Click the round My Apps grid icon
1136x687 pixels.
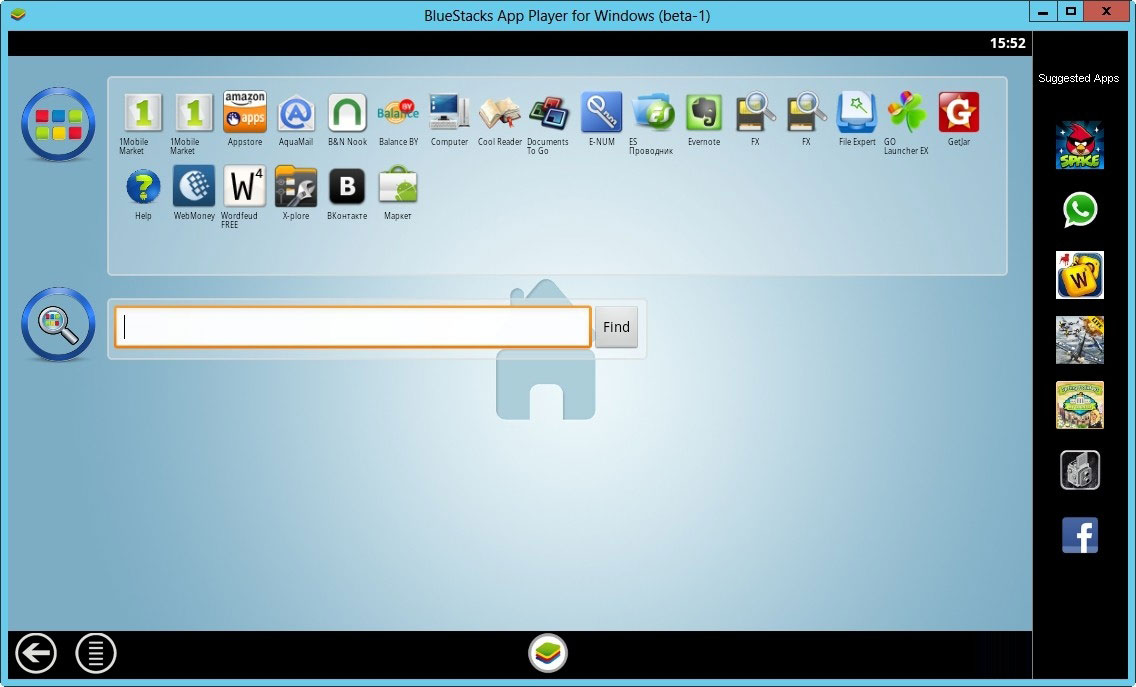coord(58,124)
